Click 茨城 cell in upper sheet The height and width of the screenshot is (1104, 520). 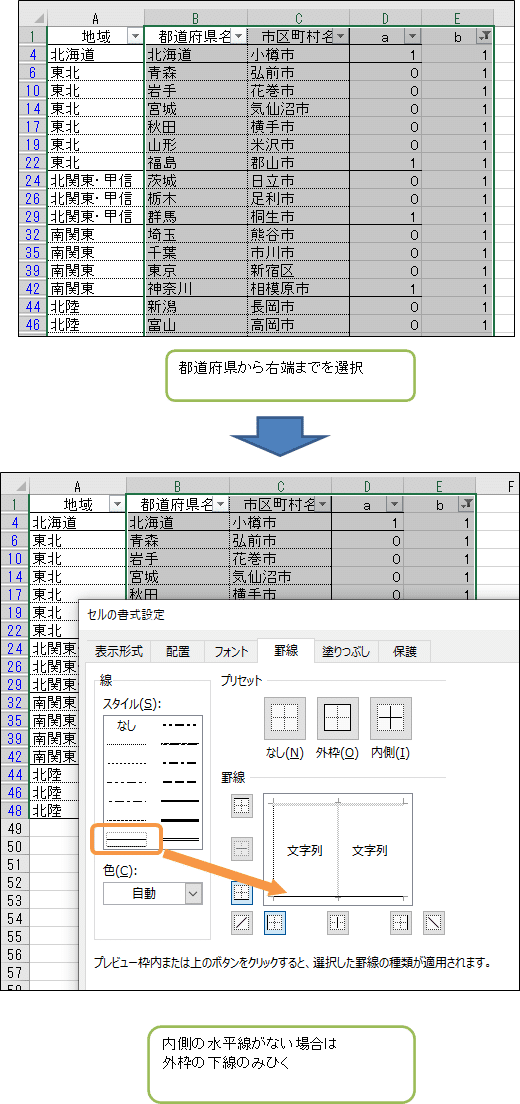196,181
